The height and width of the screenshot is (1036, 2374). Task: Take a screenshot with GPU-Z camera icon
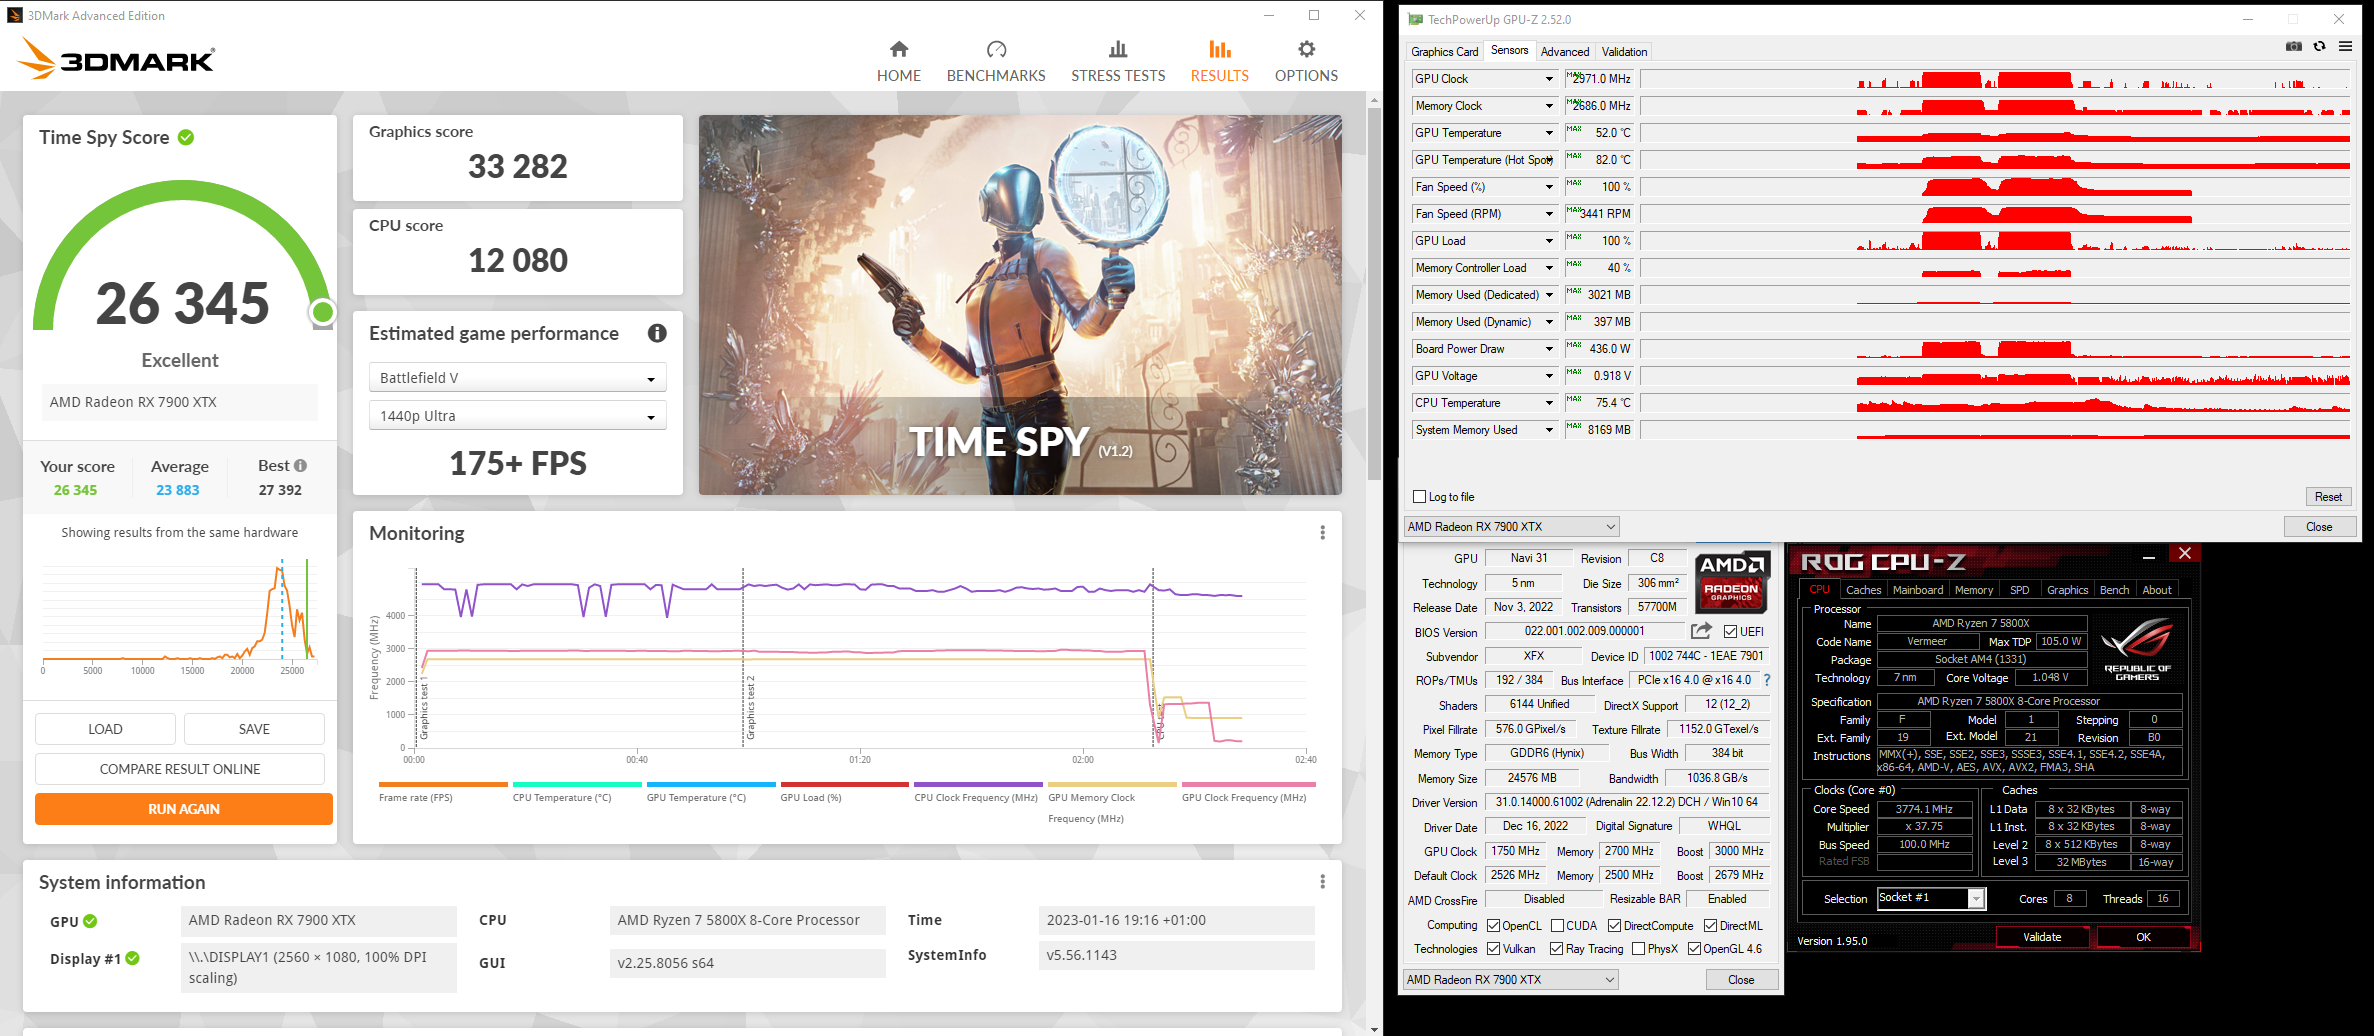[2294, 47]
